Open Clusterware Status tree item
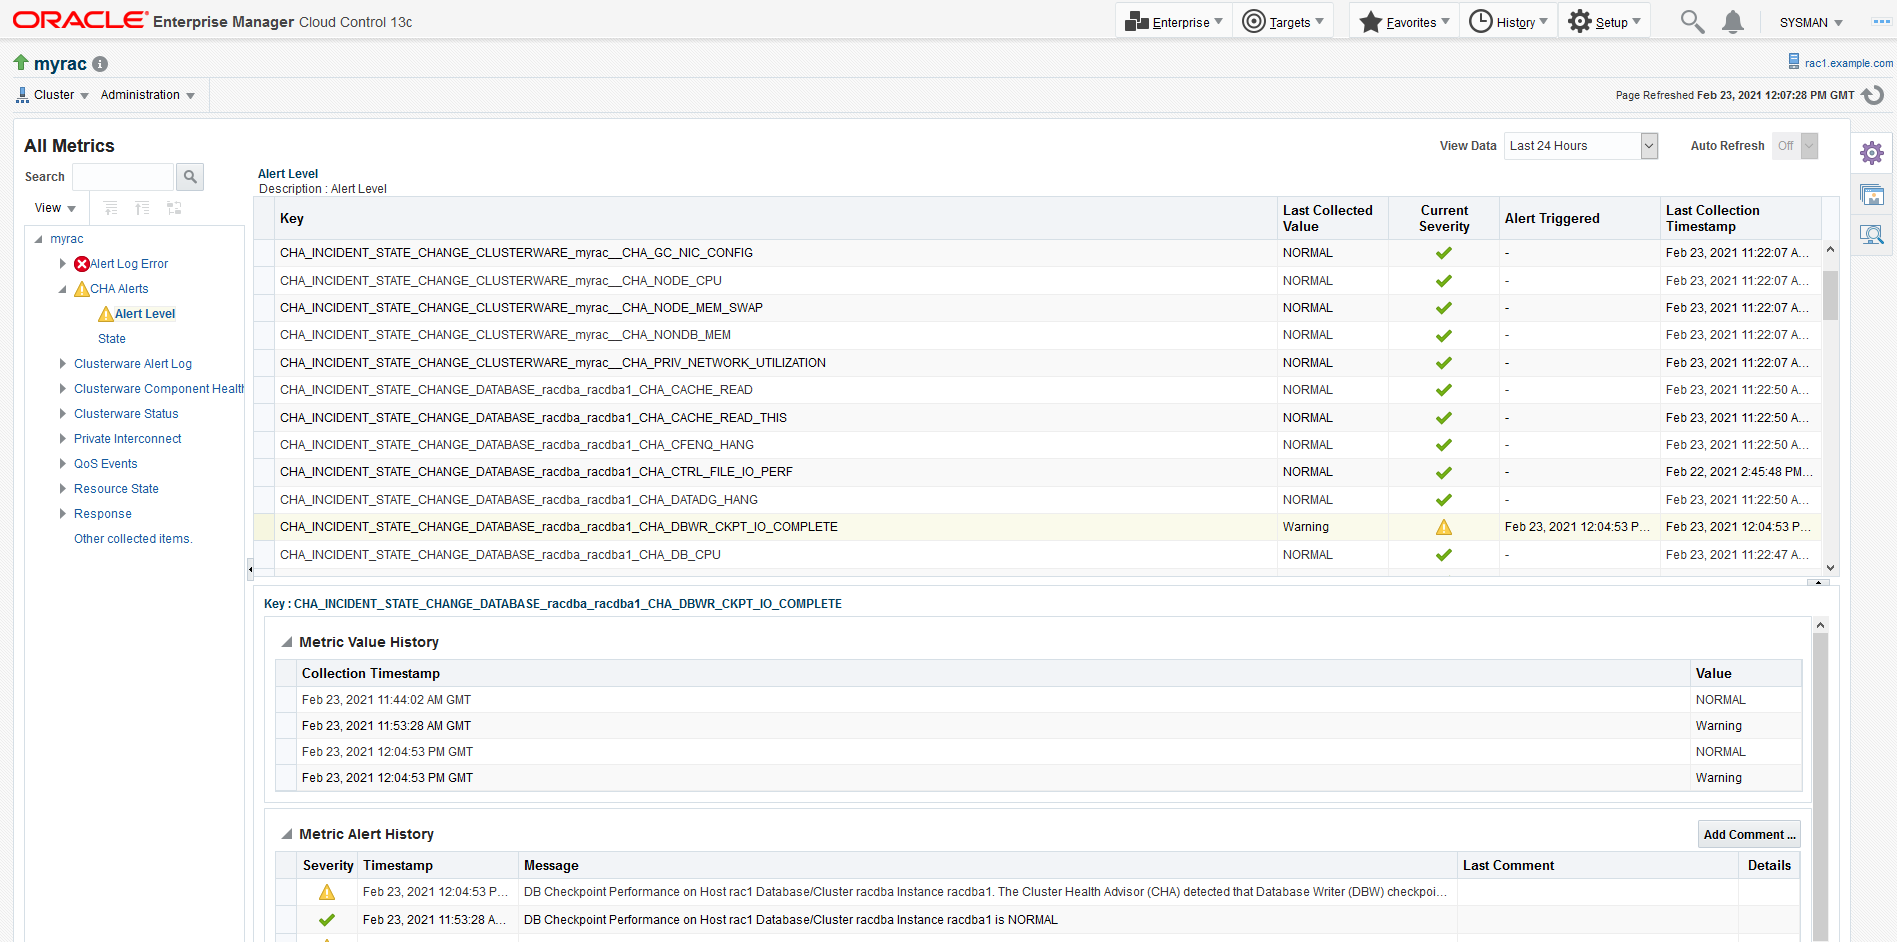The width and height of the screenshot is (1897, 942). point(126,414)
